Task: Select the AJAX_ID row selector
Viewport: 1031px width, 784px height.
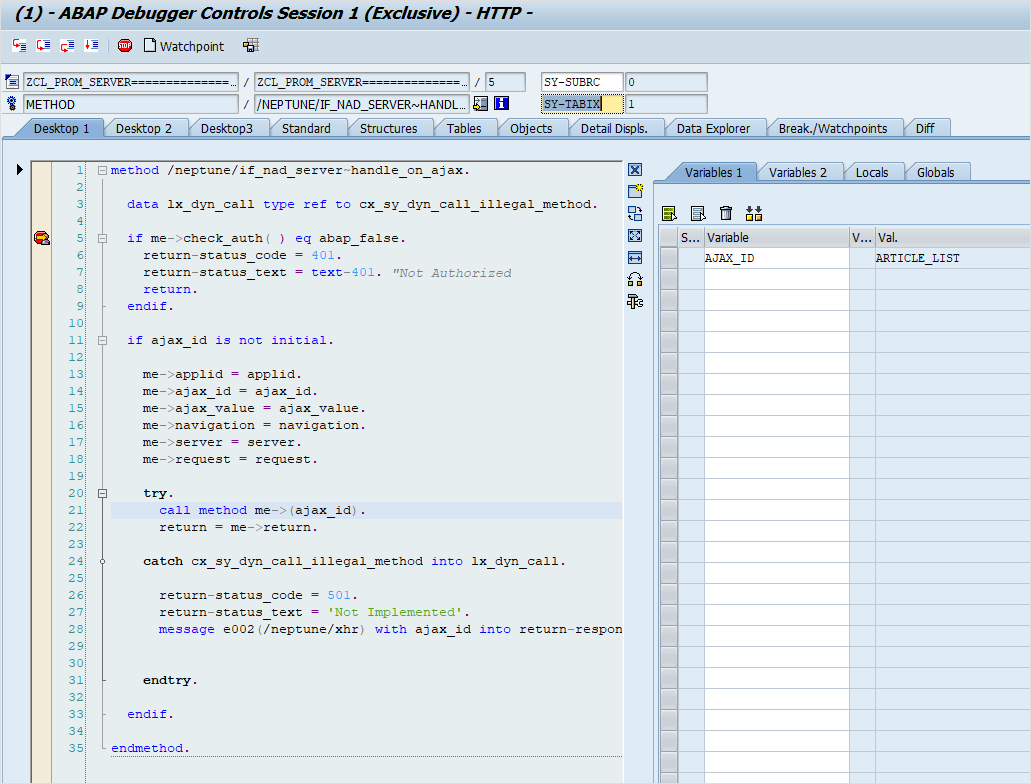Action: pyautogui.click(x=668, y=258)
